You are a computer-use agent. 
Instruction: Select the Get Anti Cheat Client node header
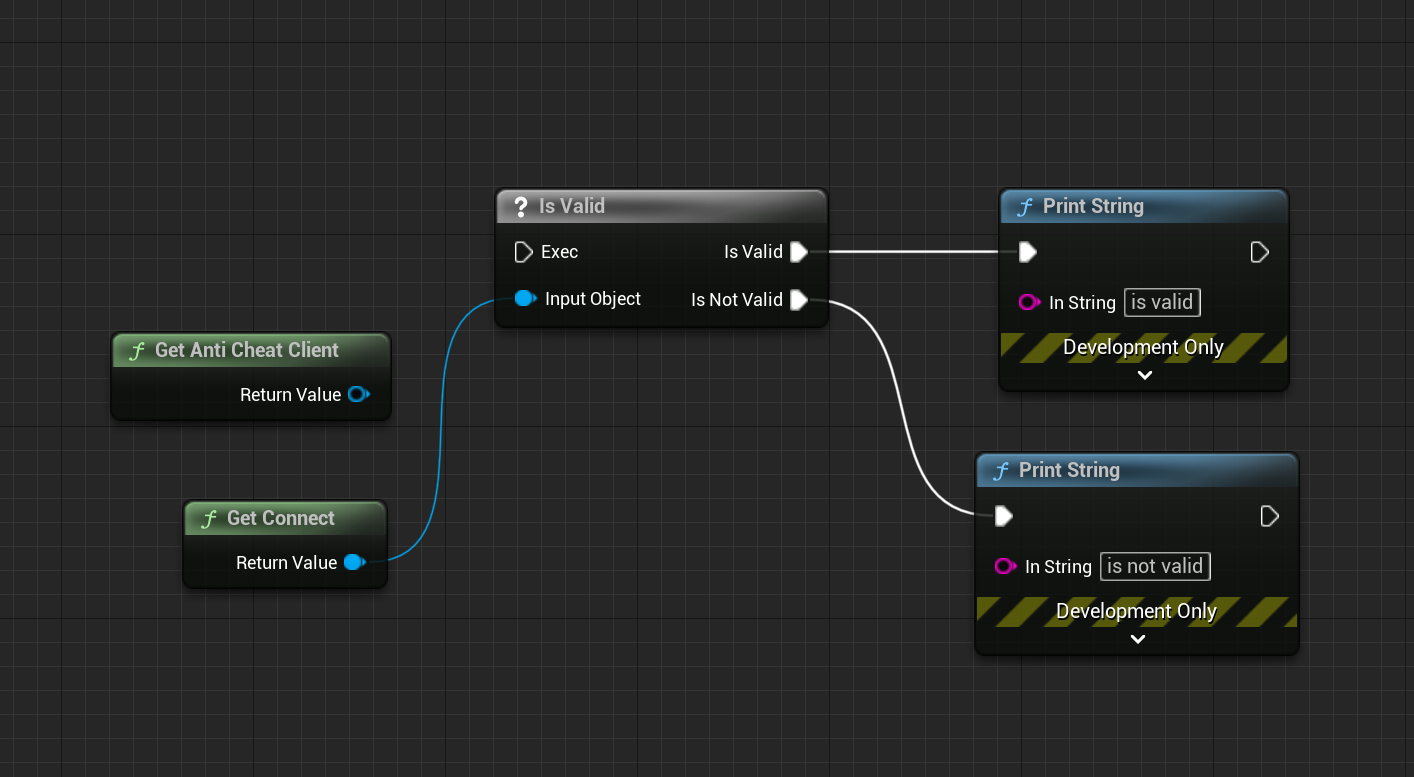tap(250, 350)
